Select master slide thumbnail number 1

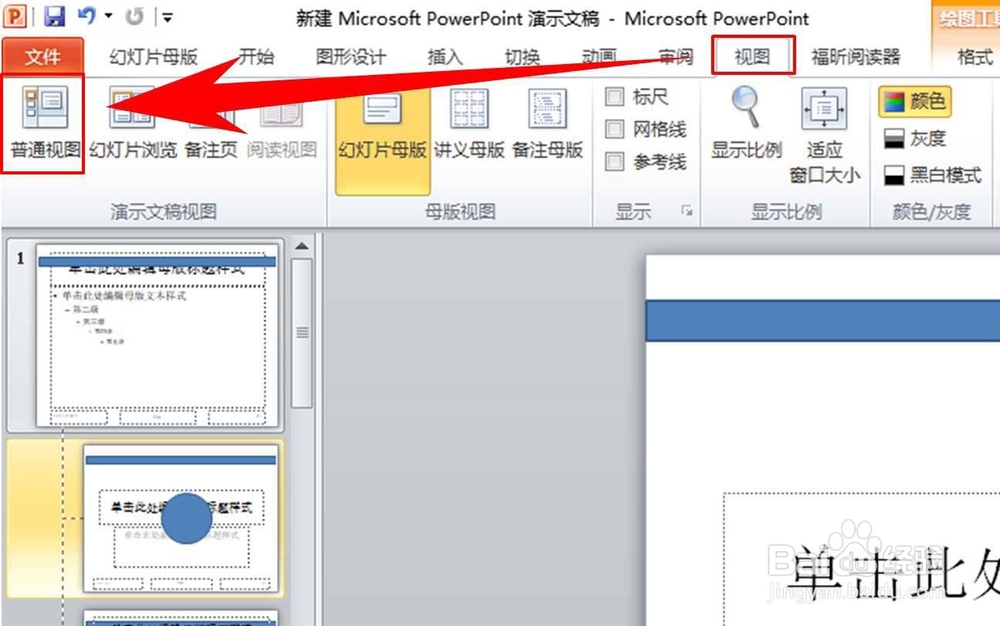(158, 335)
